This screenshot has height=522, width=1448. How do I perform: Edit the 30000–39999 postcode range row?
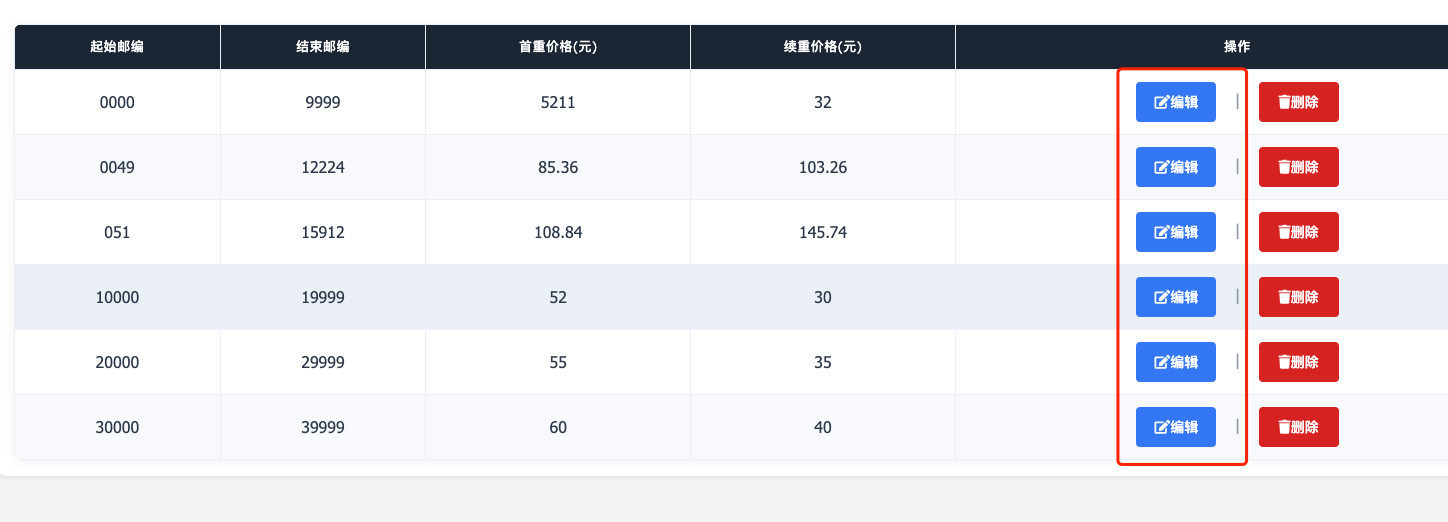[1175, 427]
